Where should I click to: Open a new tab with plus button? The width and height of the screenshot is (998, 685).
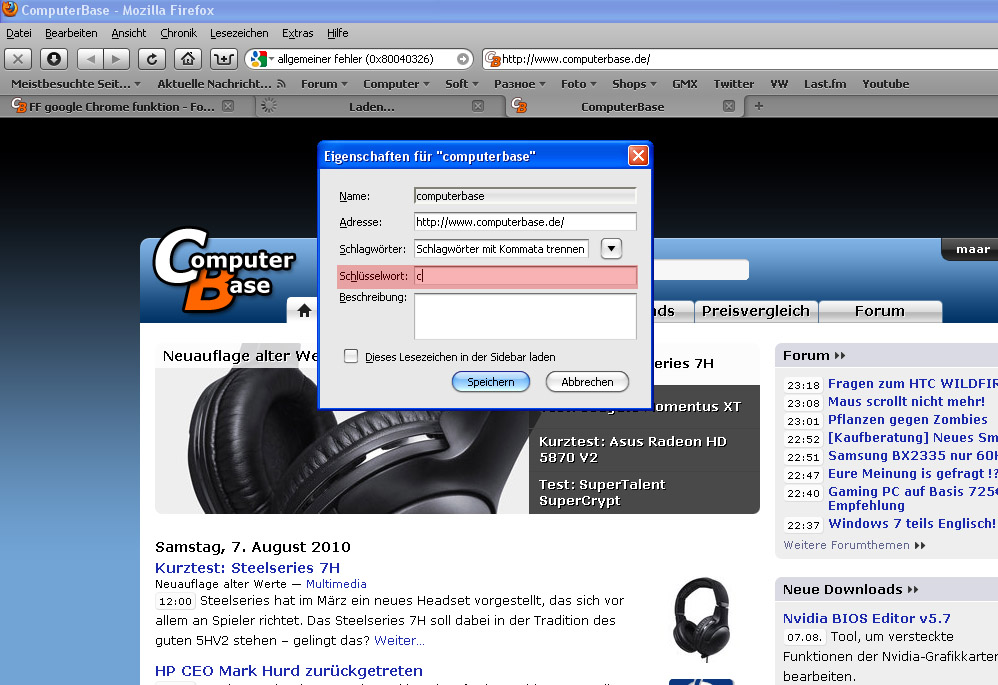pyautogui.click(x=759, y=106)
